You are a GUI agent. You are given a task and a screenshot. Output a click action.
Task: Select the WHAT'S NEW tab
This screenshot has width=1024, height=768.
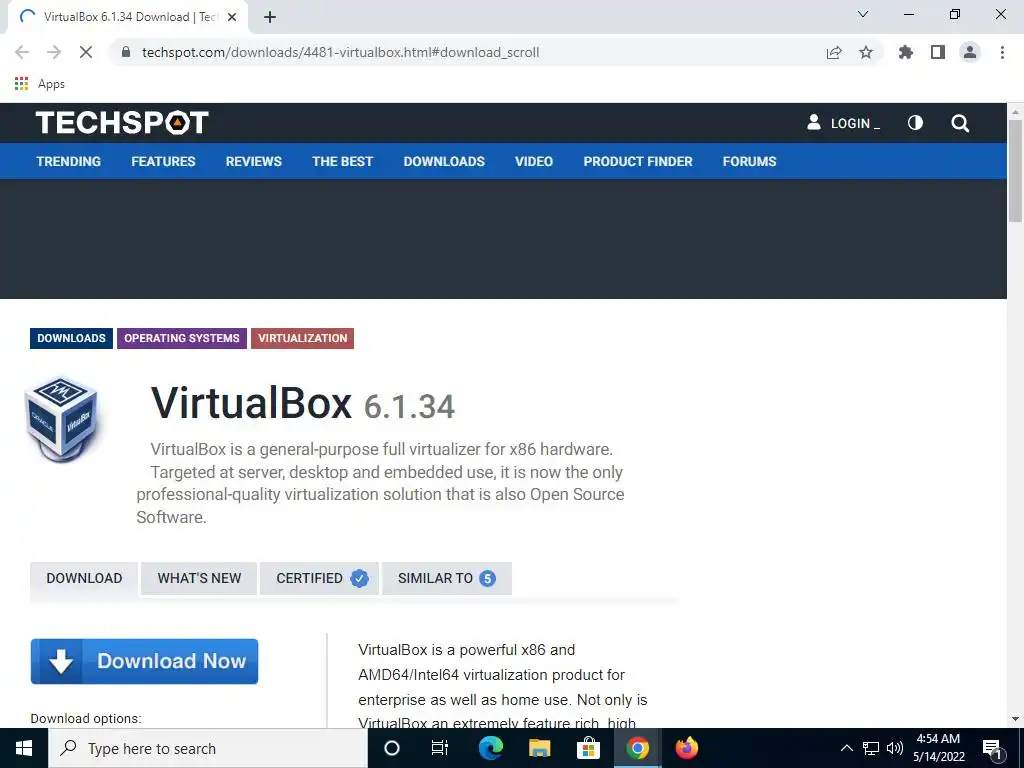(x=199, y=579)
